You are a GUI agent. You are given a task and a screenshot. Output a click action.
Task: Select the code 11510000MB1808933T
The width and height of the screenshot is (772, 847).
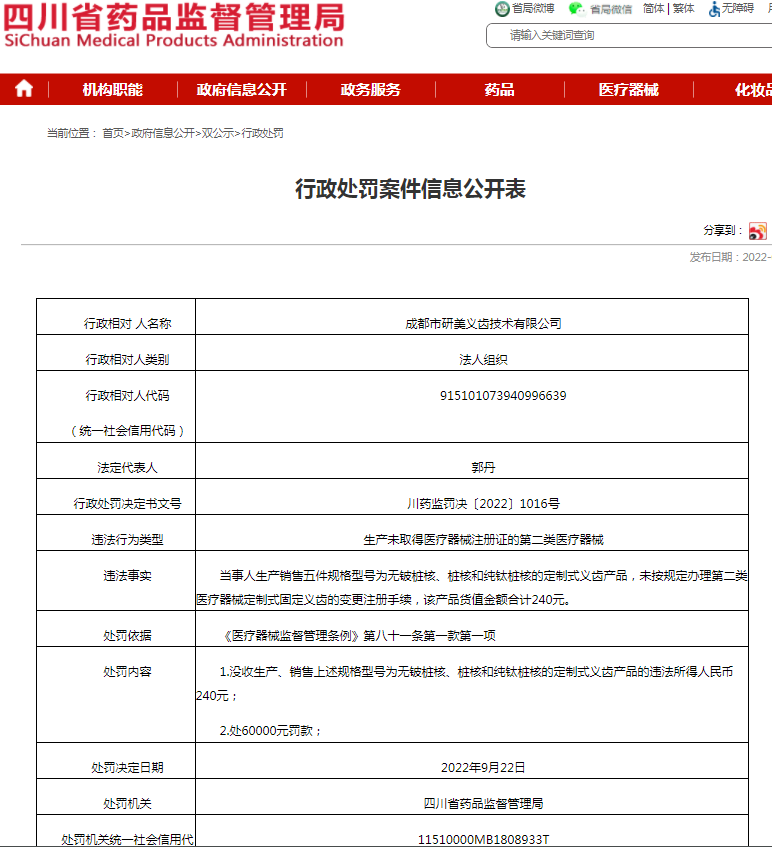483,839
